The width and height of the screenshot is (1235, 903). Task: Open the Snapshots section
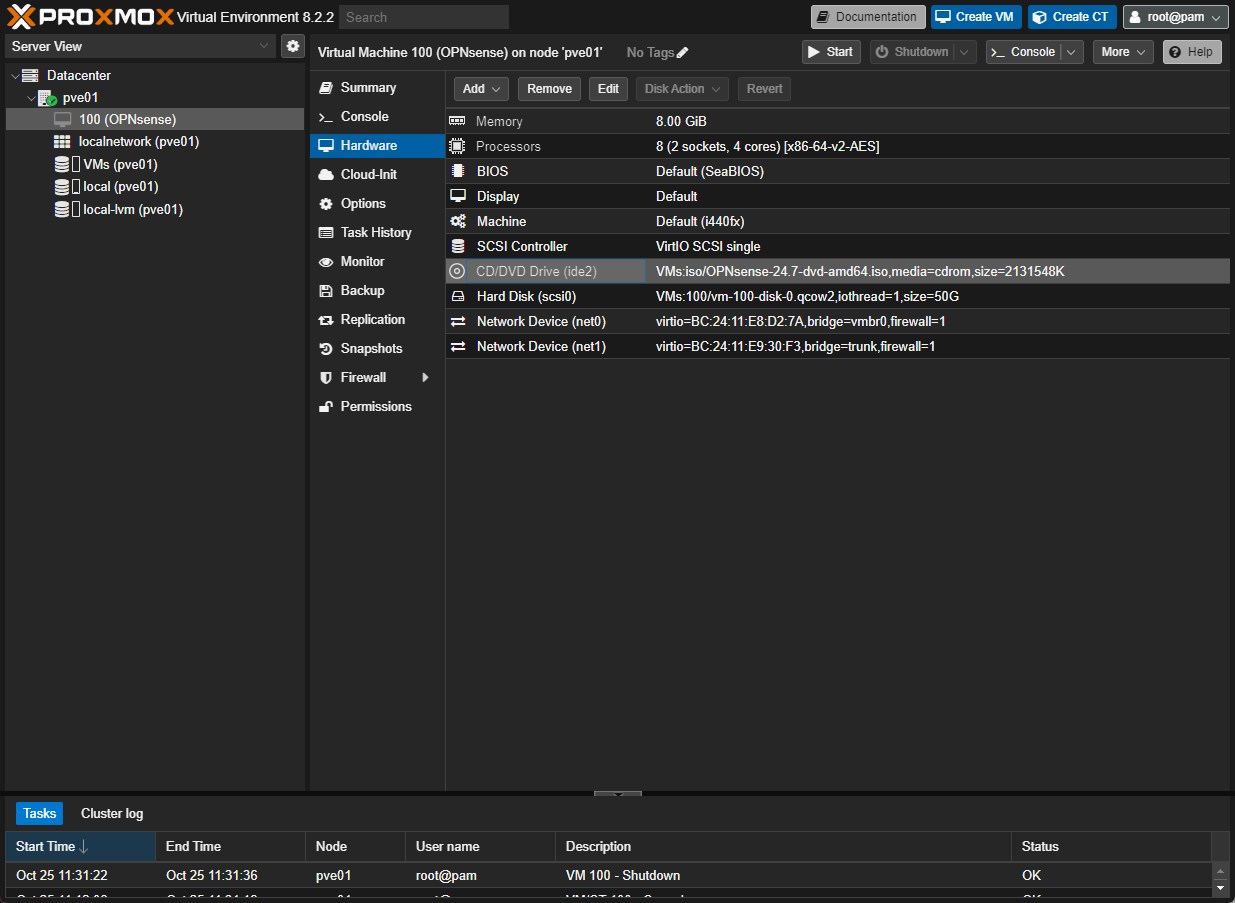coord(370,348)
